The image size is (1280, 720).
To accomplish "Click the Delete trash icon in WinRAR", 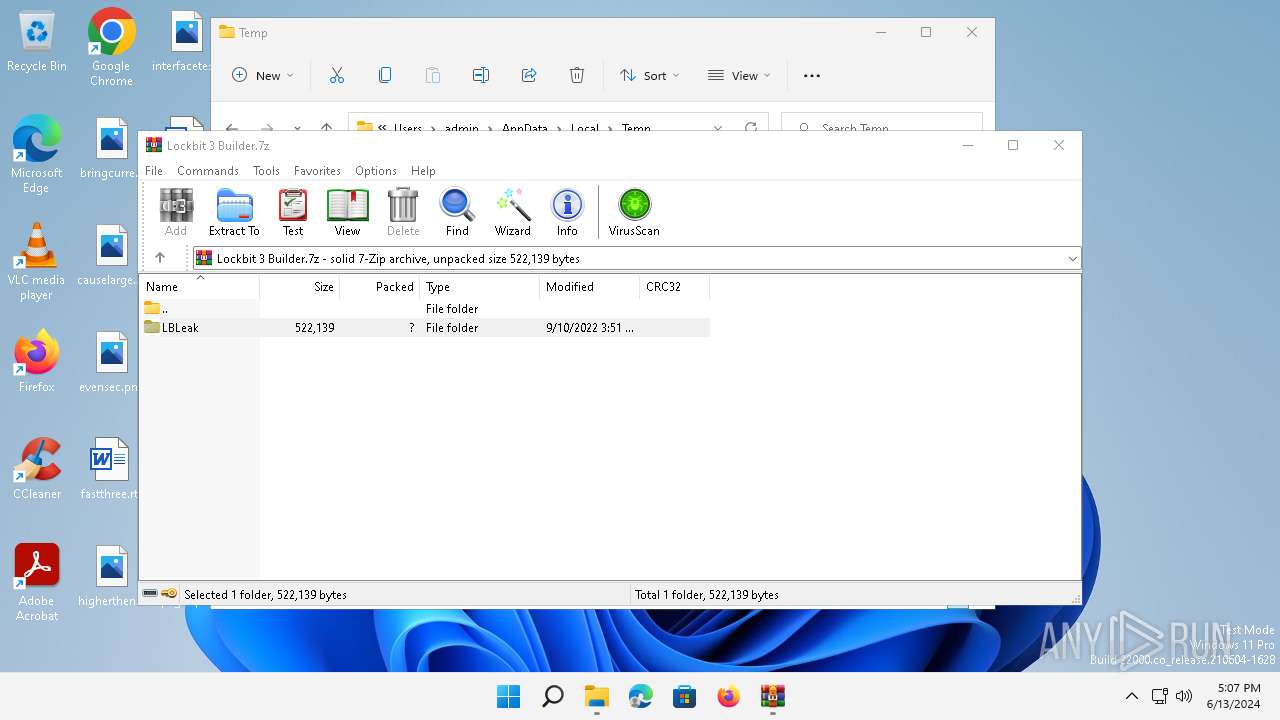I will click(403, 212).
